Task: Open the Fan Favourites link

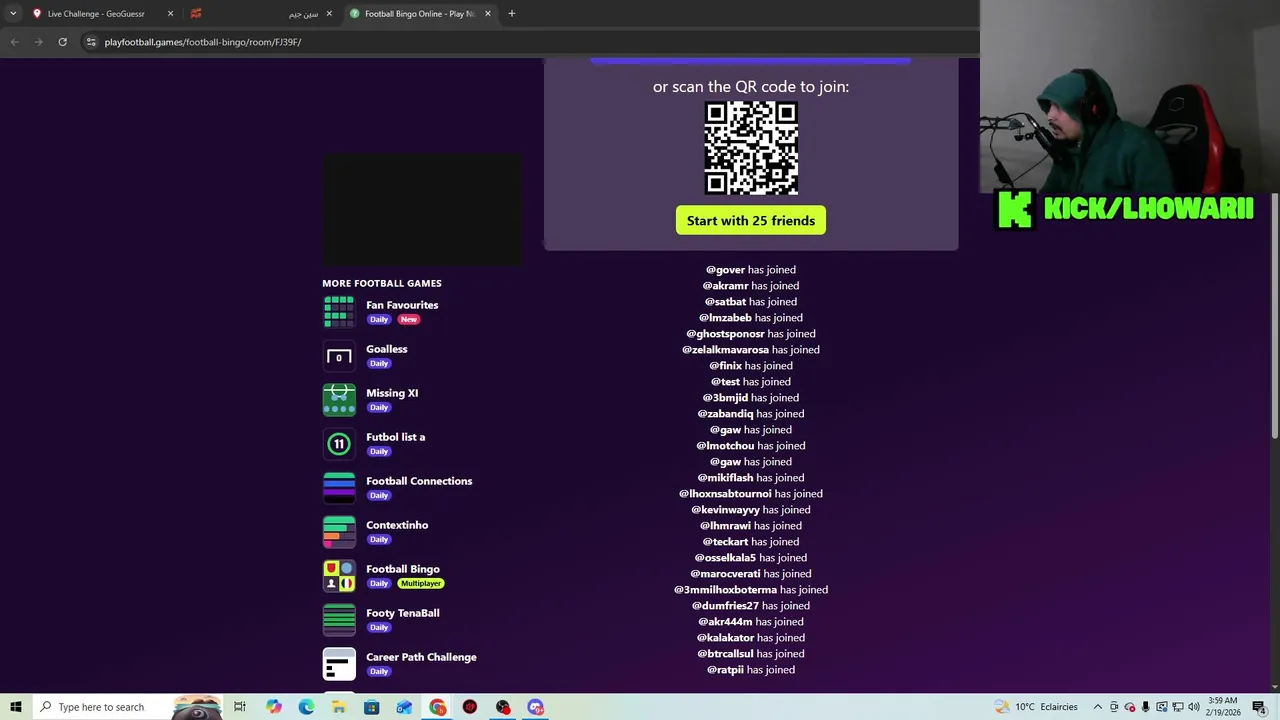Action: point(402,305)
